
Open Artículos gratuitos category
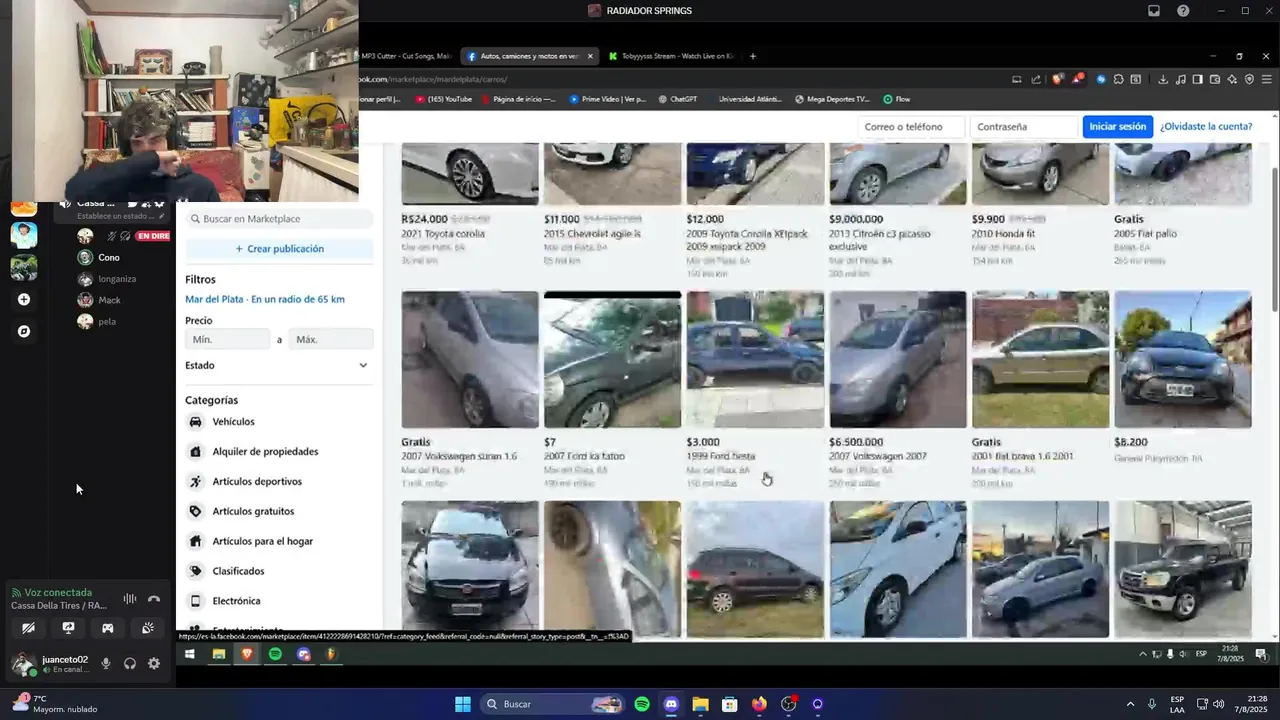pyautogui.click(x=279, y=511)
